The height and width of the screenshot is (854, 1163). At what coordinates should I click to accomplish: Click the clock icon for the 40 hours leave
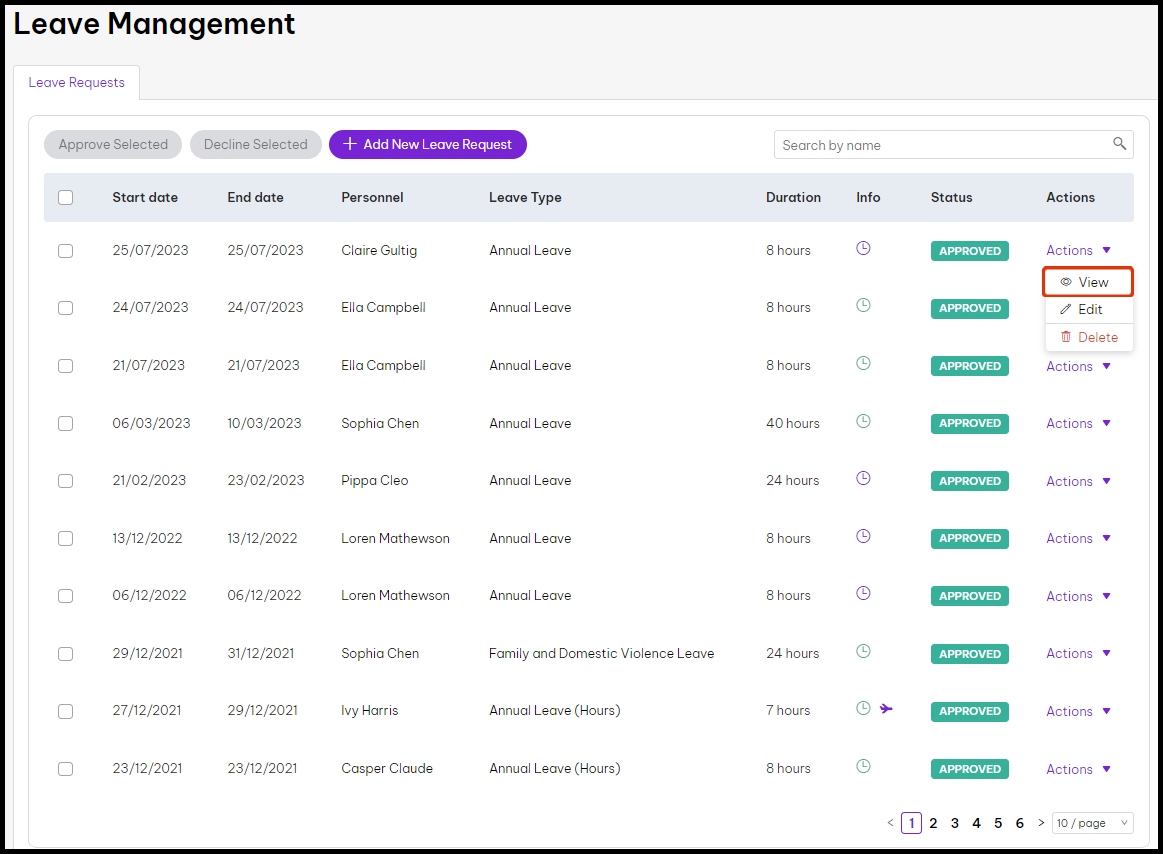864,421
